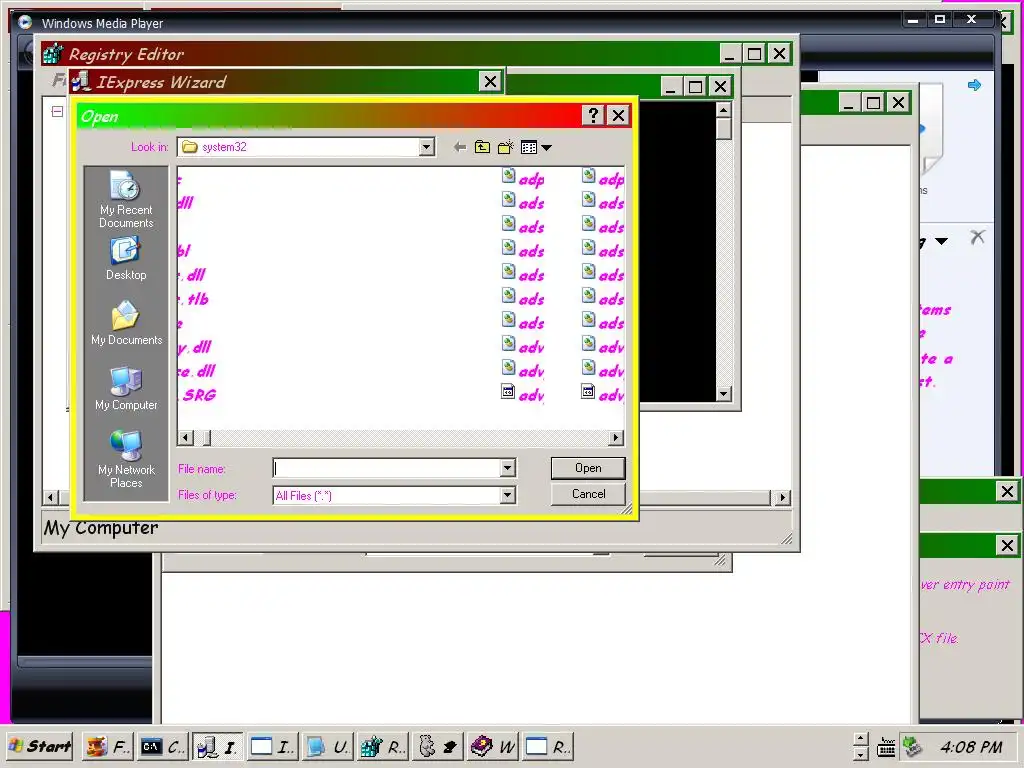Screen dimensions: 1024x768
Task: Click the green network tray icon
Action: (912, 746)
